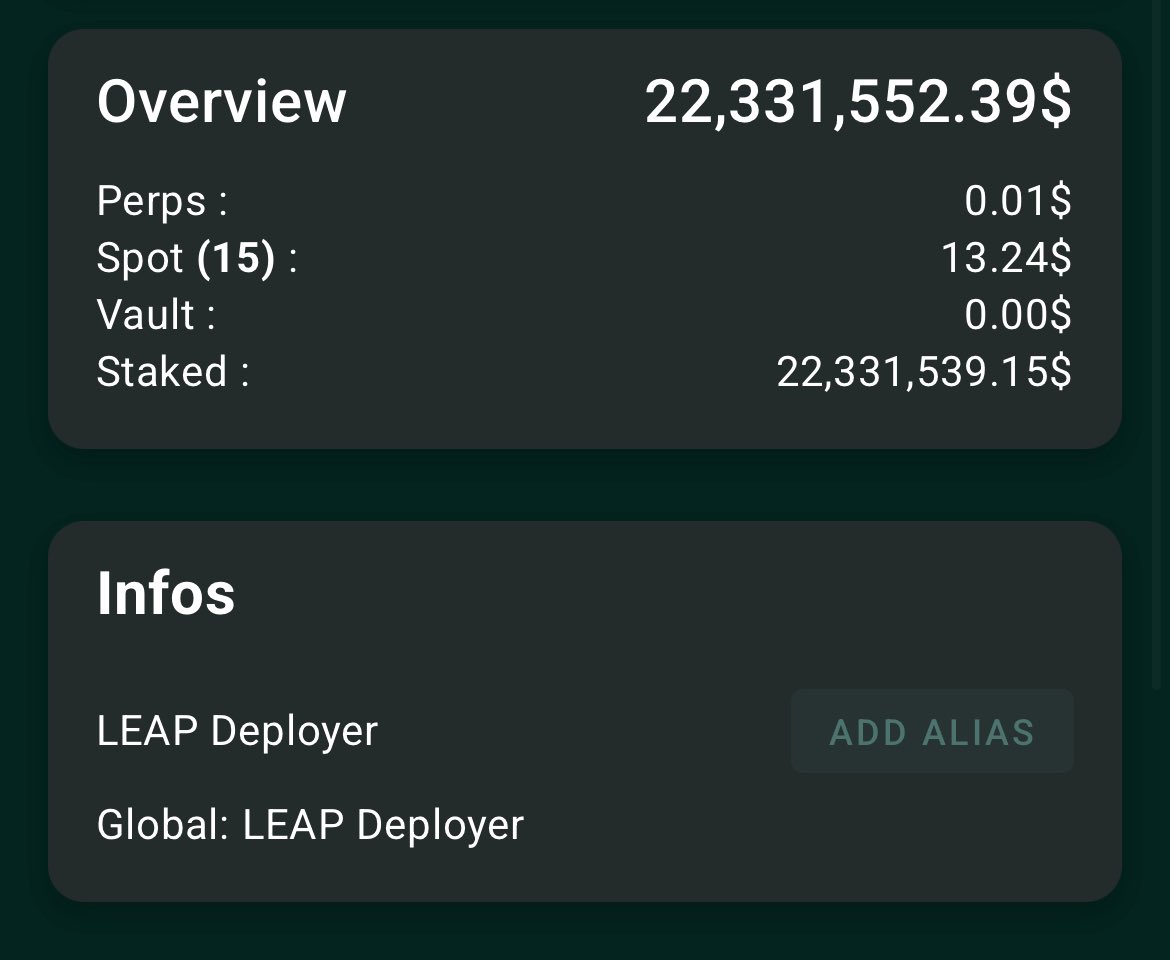Click the dollar sign of total balance
The height and width of the screenshot is (960, 1170).
click(1056, 102)
